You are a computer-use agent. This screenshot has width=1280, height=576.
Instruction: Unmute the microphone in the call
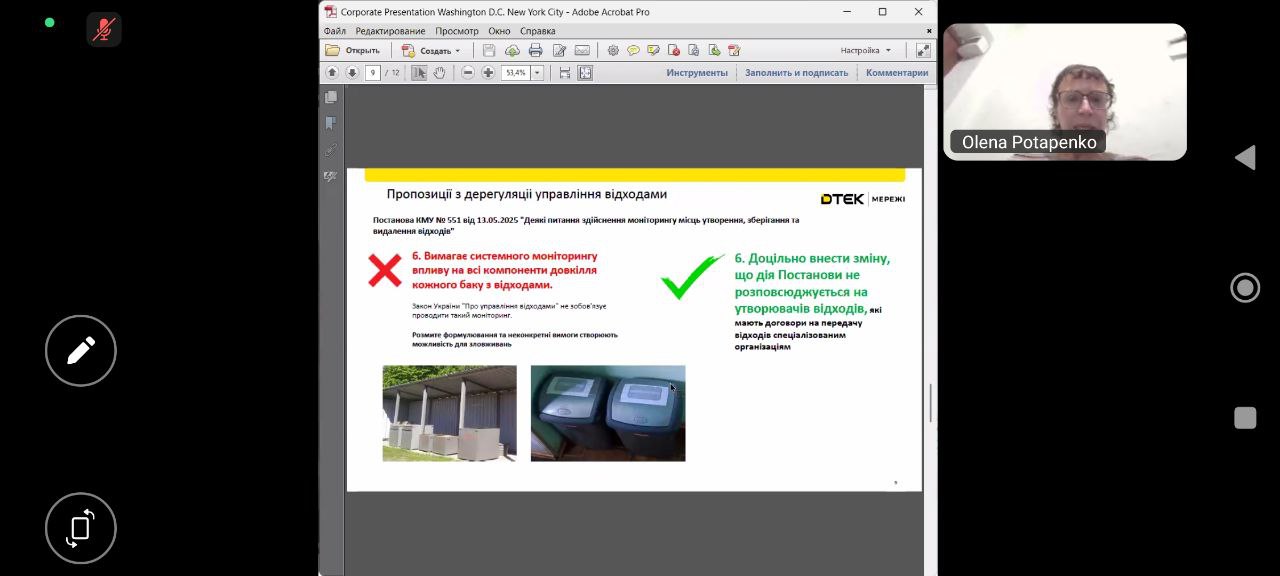[x=103, y=29]
